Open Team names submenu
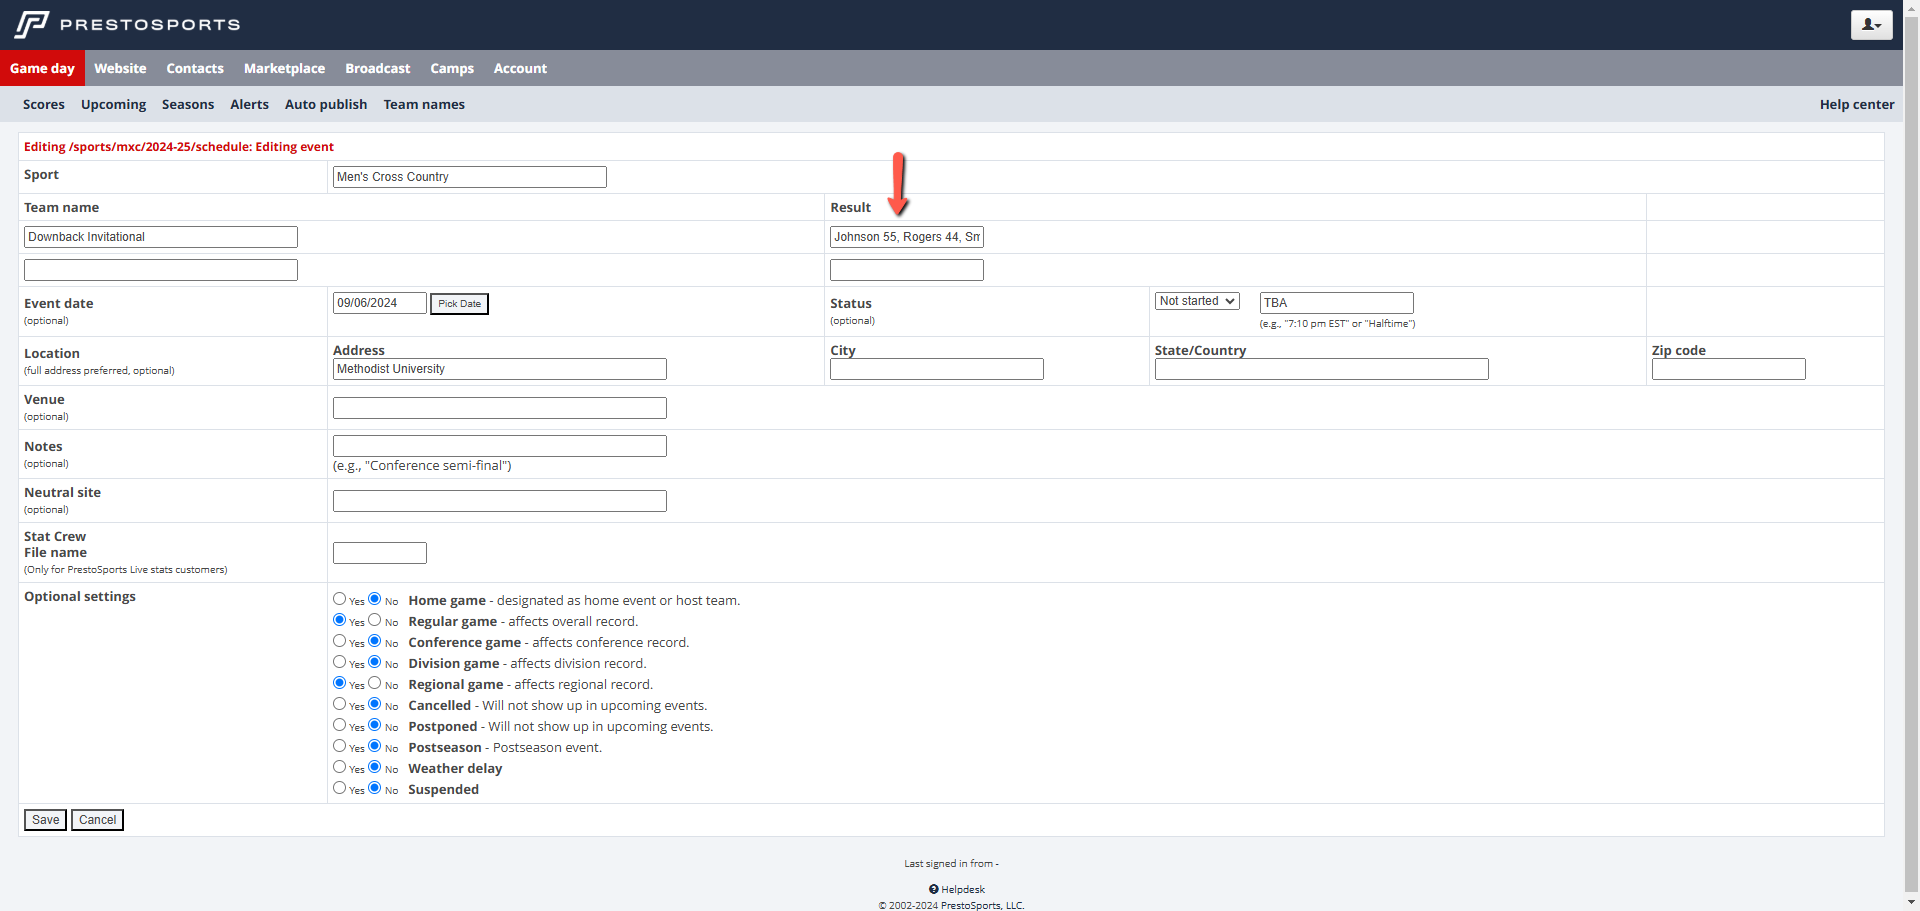Image resolution: width=1920 pixels, height=911 pixels. click(x=424, y=104)
